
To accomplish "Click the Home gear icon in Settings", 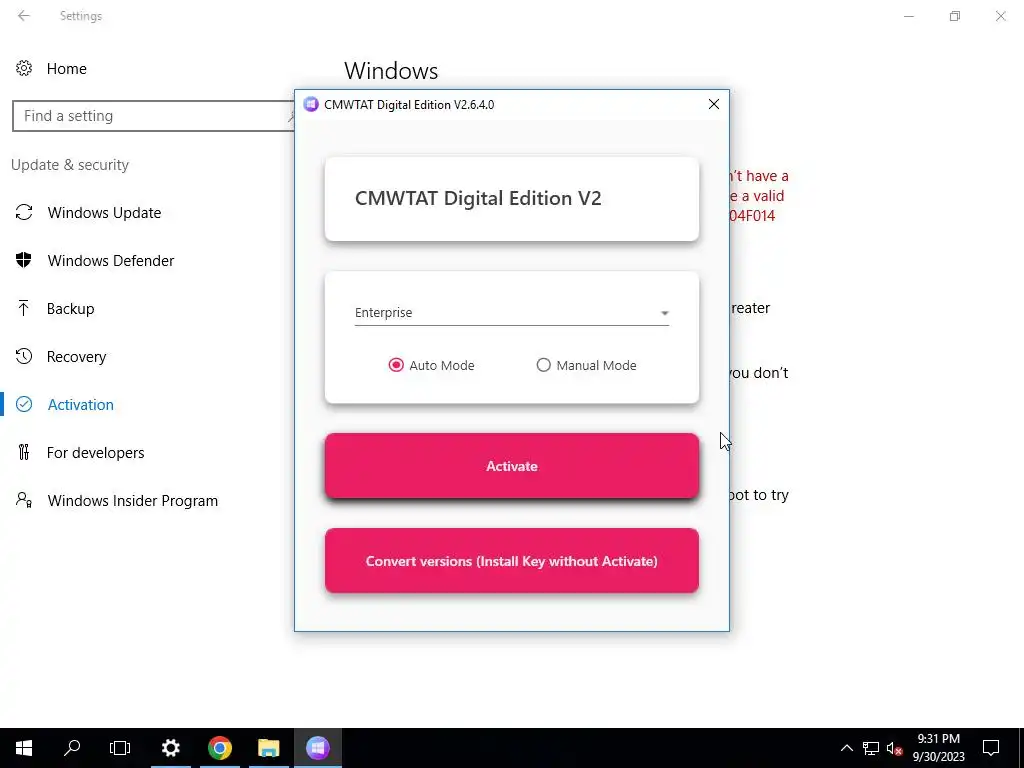I will coord(24,68).
